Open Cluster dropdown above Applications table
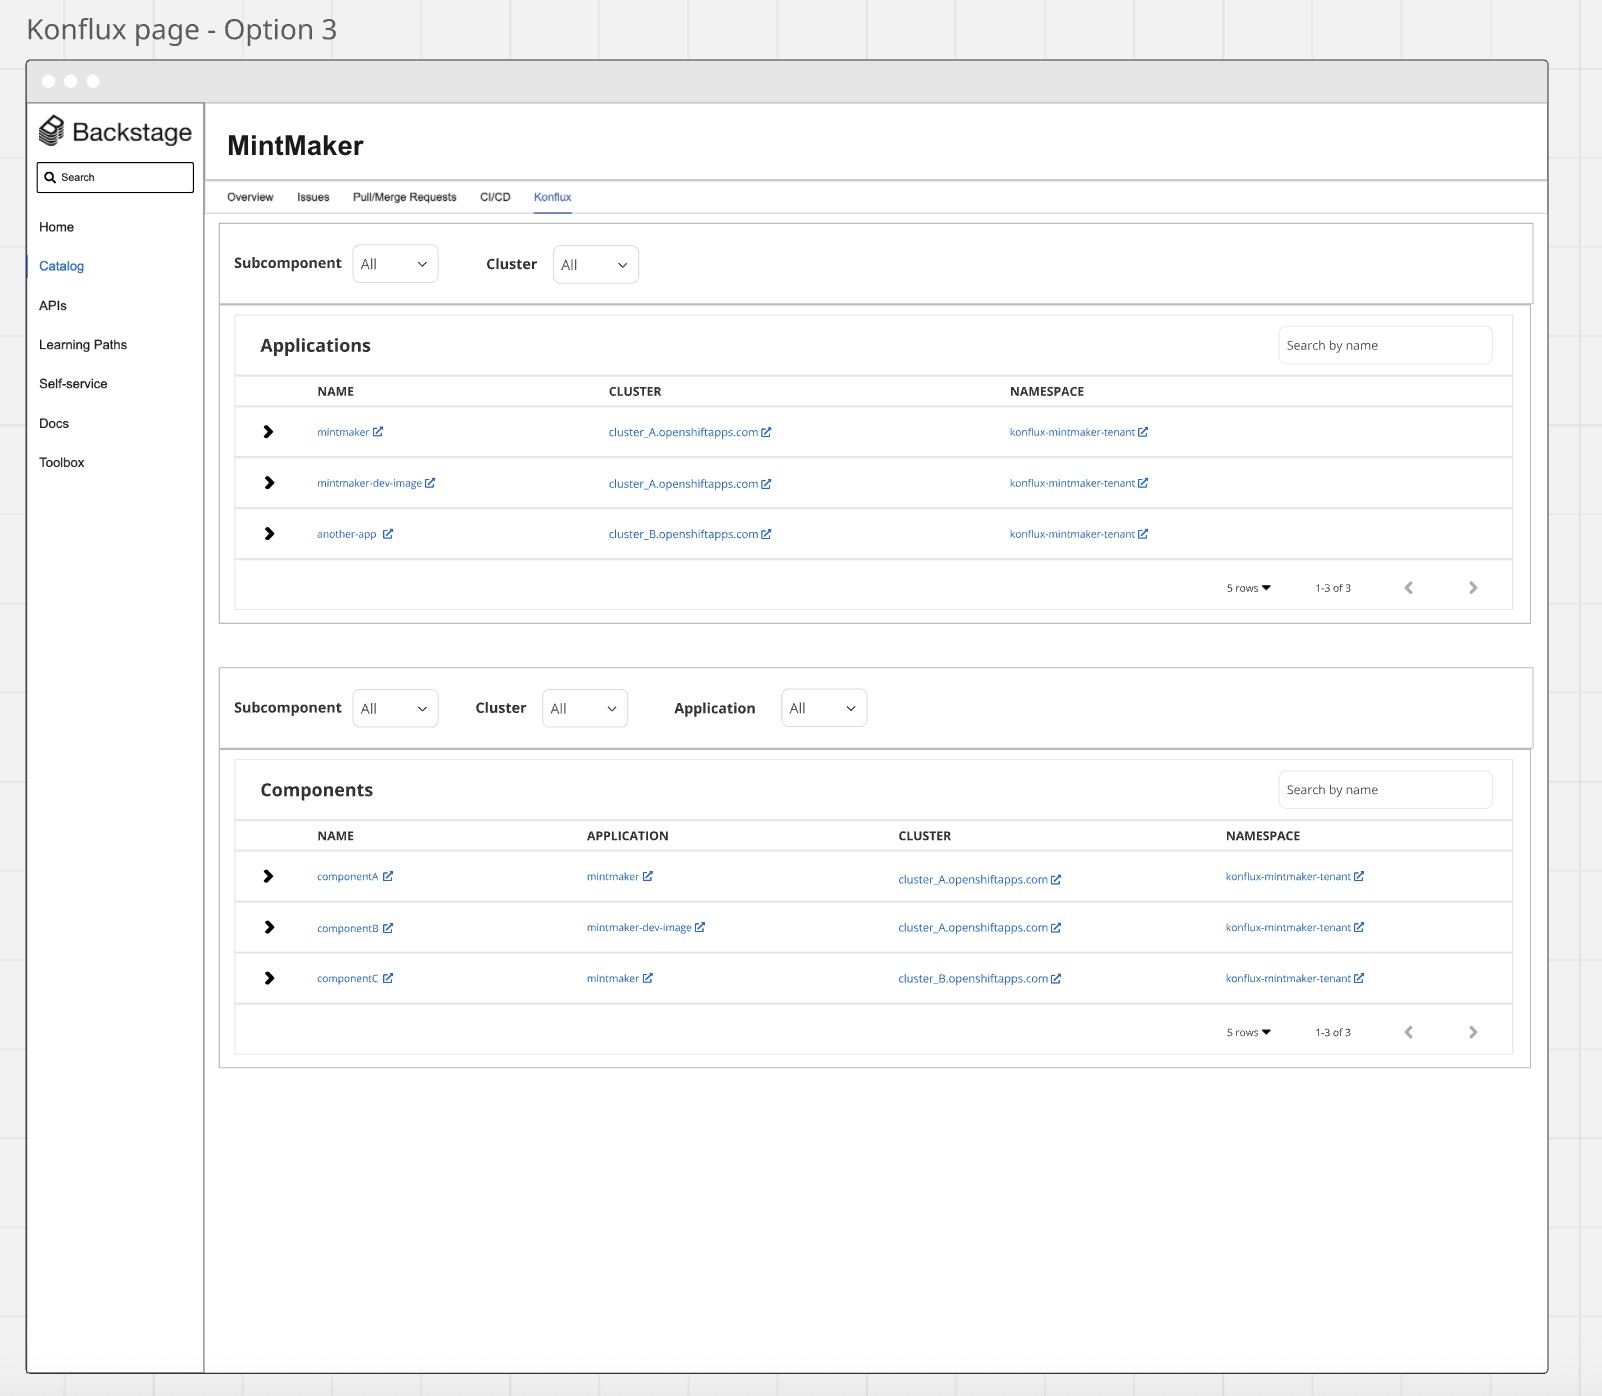This screenshot has height=1396, width=1602. 595,265
